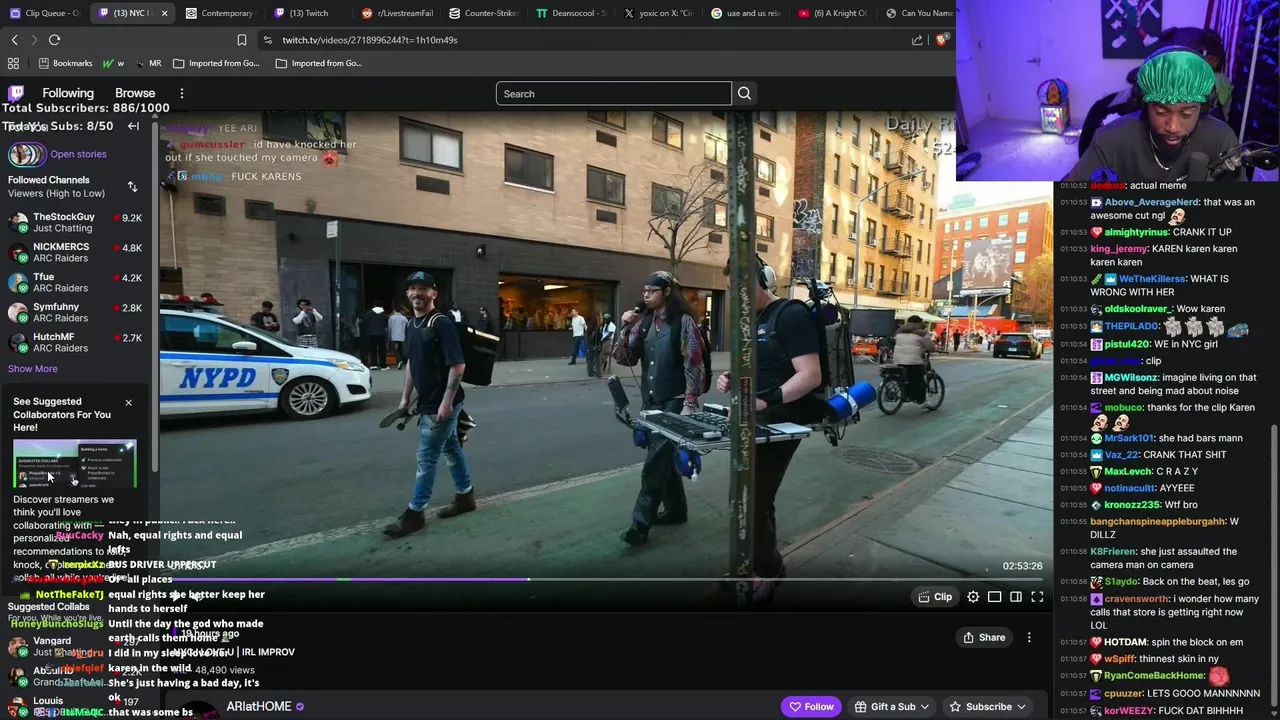Switch to the Clip Queue browser tab
This screenshot has height=720, width=1280.
point(44,13)
